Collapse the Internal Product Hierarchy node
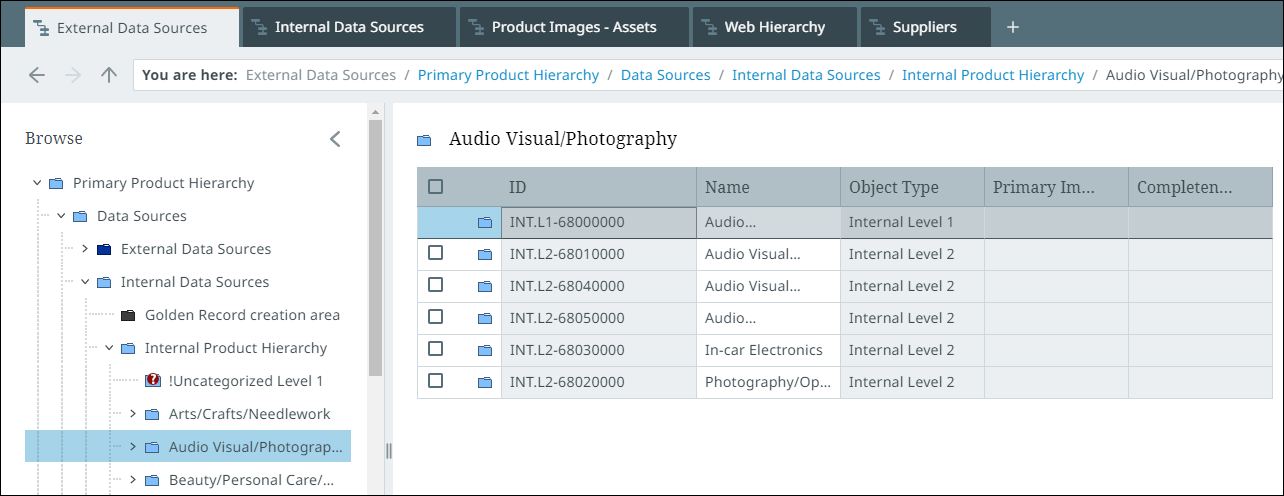1284x496 pixels. [x=109, y=348]
